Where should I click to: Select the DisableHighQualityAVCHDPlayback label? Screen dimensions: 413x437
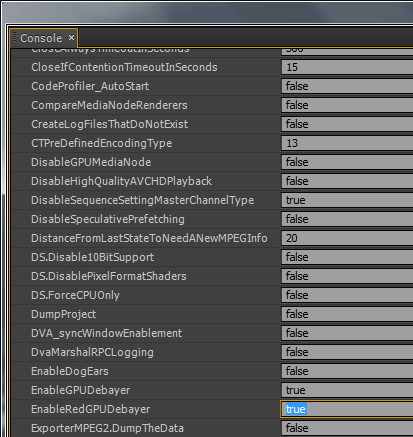click(x=121, y=181)
